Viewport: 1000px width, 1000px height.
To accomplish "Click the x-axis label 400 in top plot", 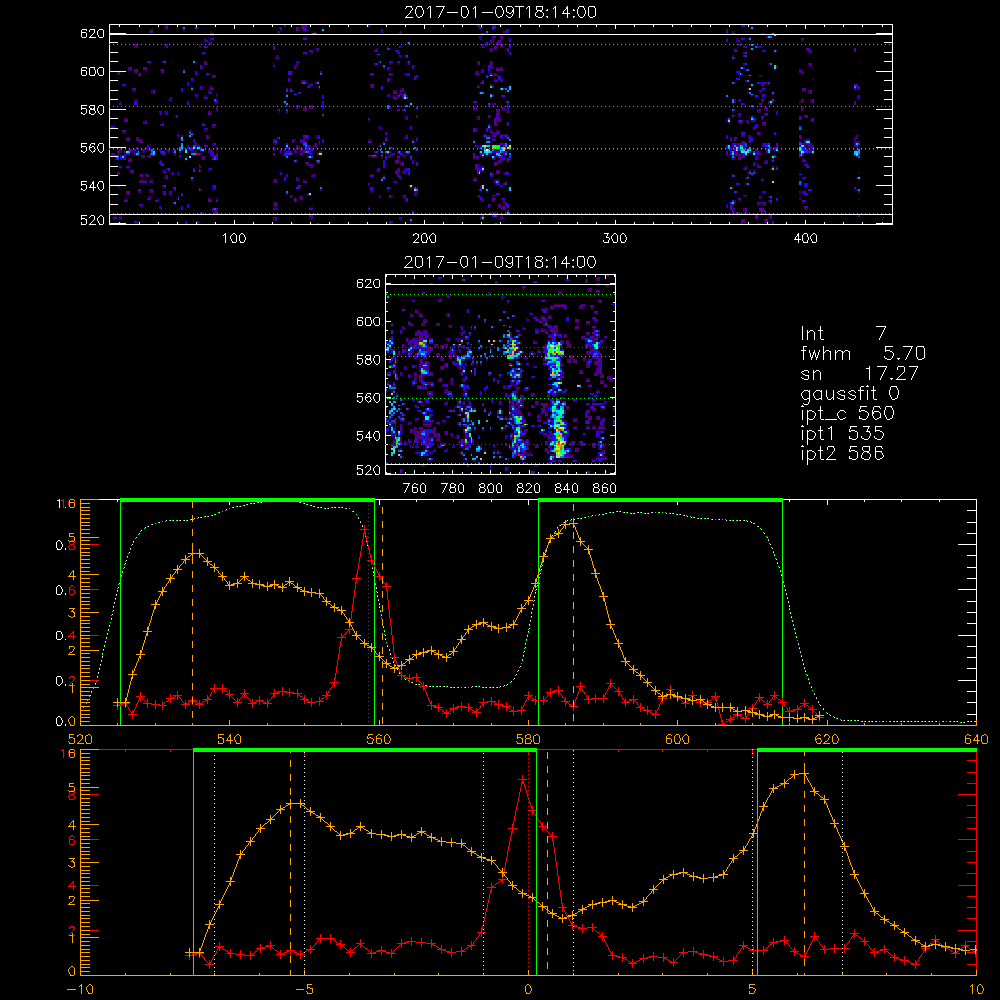I will pyautogui.click(x=805, y=239).
